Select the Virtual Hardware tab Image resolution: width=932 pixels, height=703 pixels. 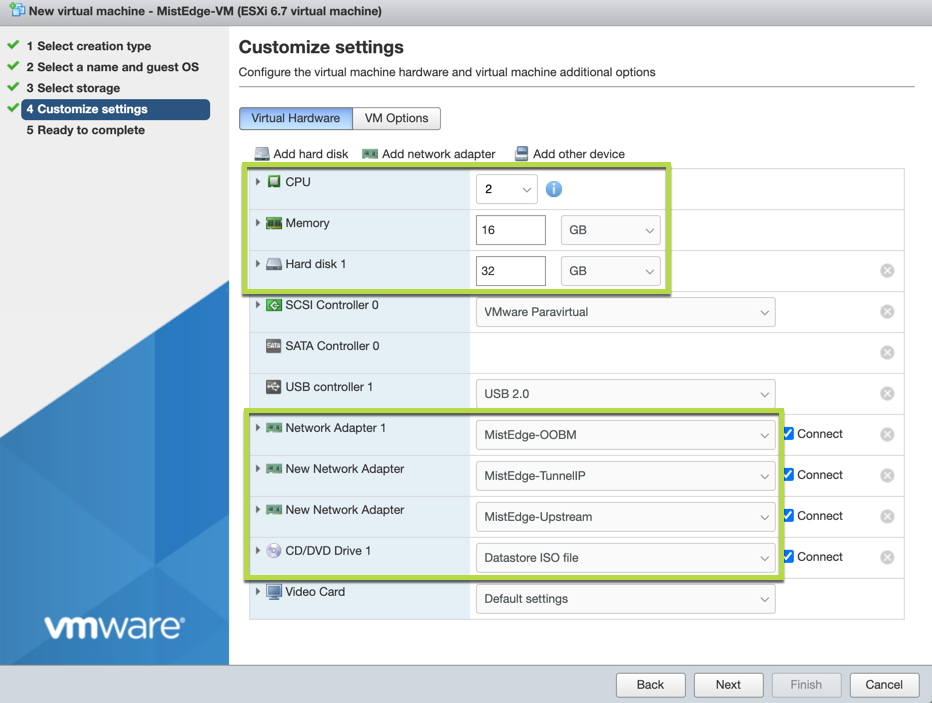[295, 118]
